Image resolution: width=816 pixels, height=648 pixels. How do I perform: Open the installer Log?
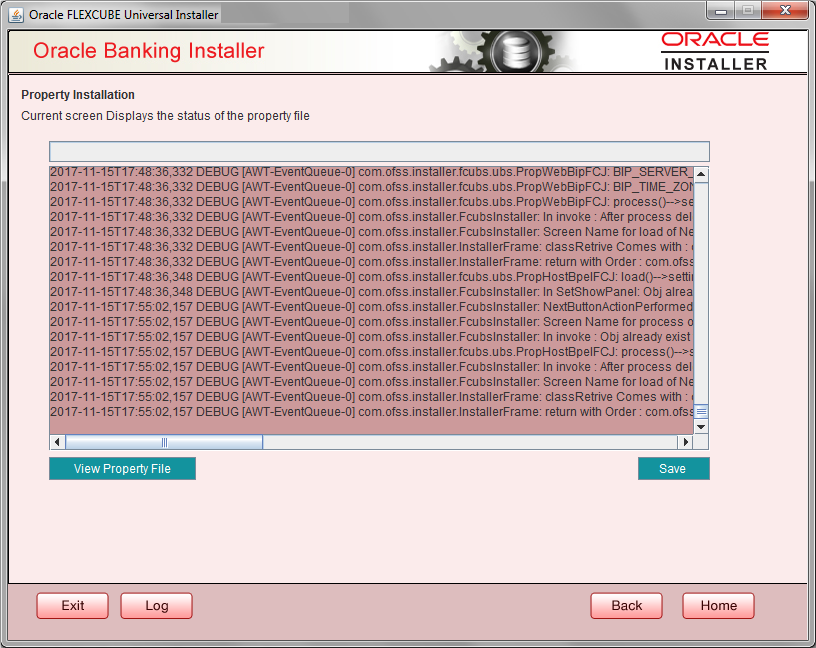(156, 605)
